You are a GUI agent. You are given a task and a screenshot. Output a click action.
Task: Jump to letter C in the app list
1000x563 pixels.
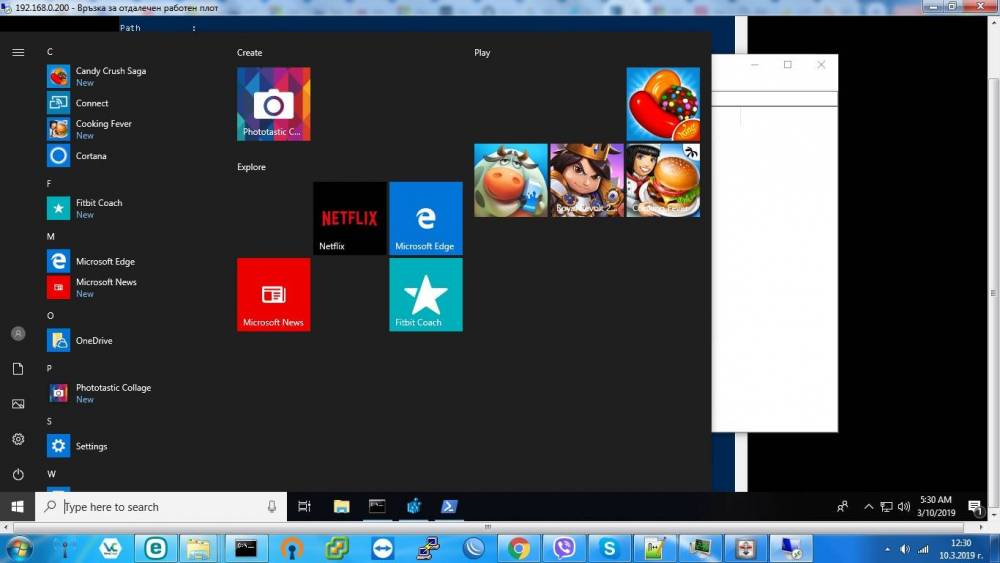[50, 52]
